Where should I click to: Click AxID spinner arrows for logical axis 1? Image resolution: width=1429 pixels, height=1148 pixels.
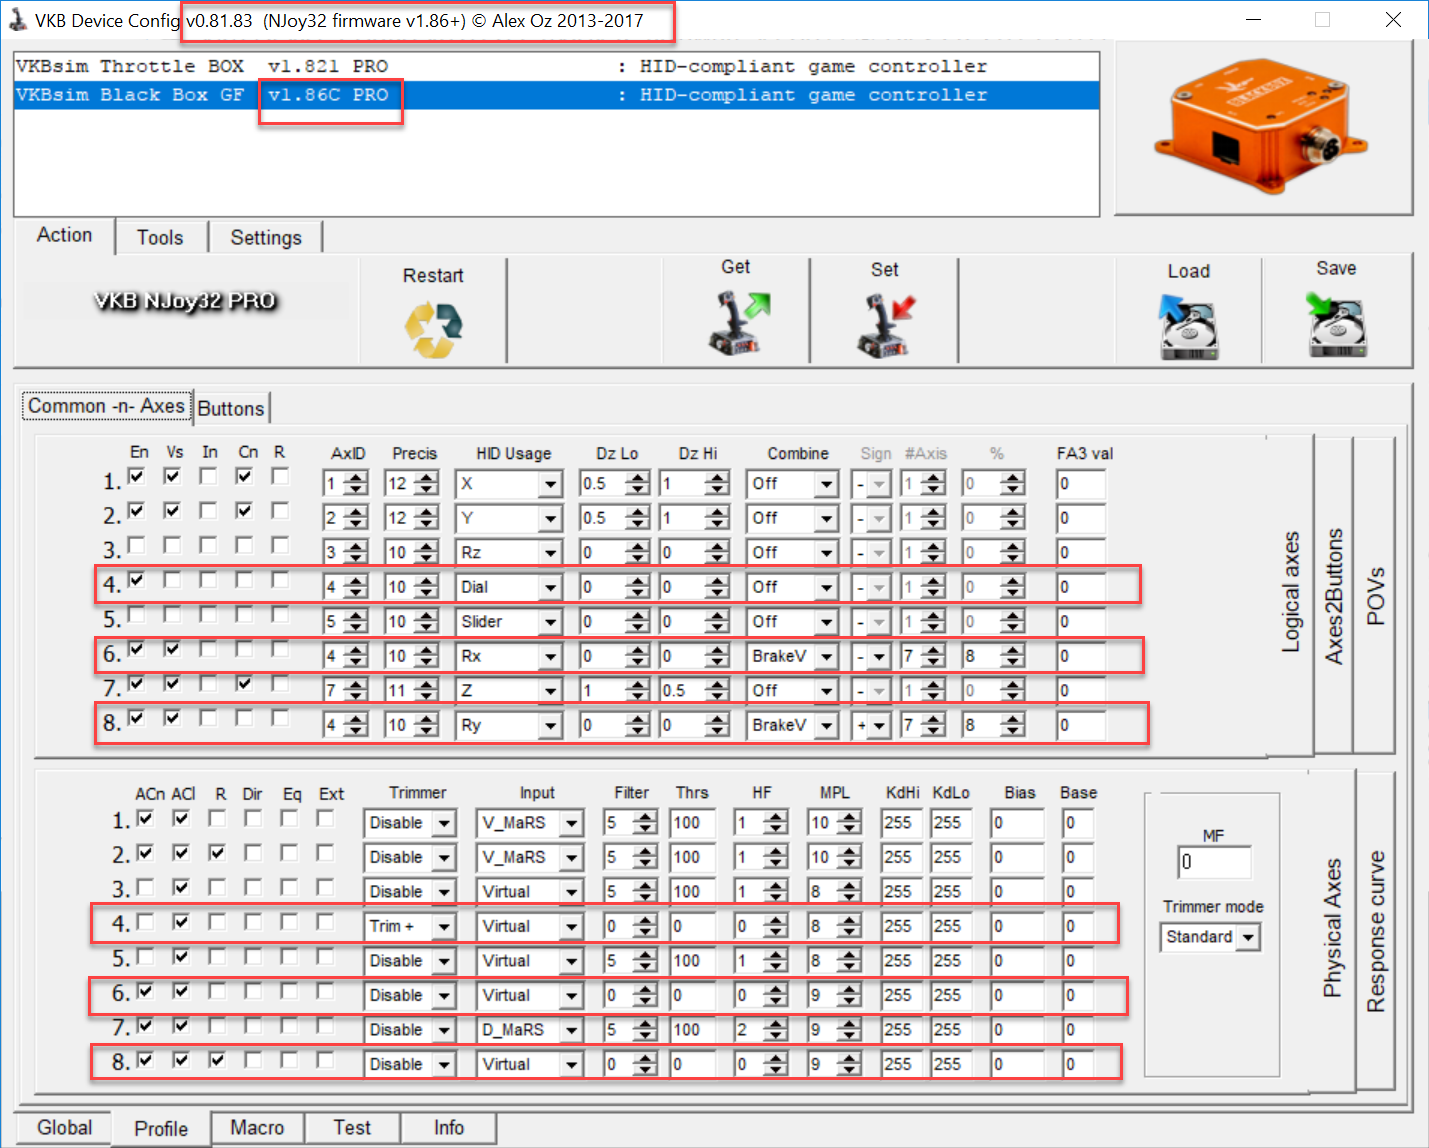pos(355,485)
